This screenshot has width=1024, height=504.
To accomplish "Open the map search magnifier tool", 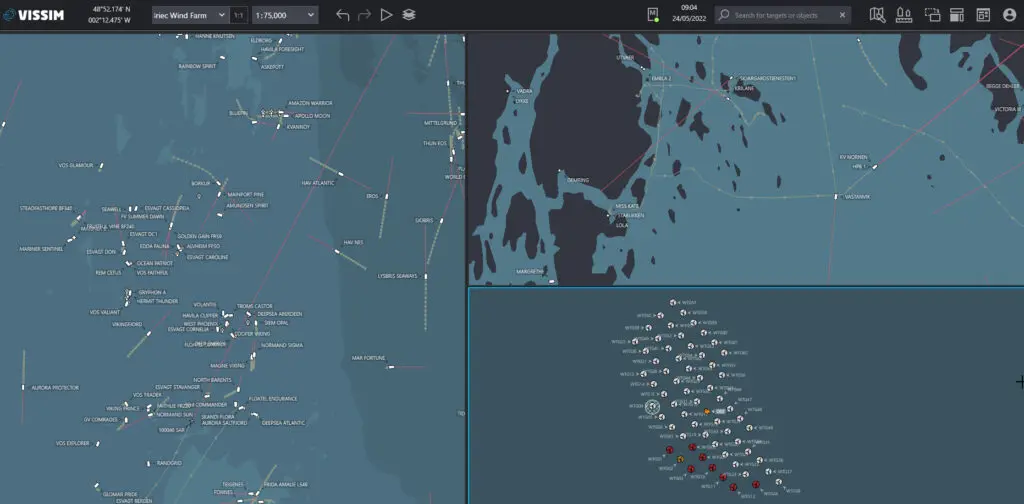I will (878, 15).
